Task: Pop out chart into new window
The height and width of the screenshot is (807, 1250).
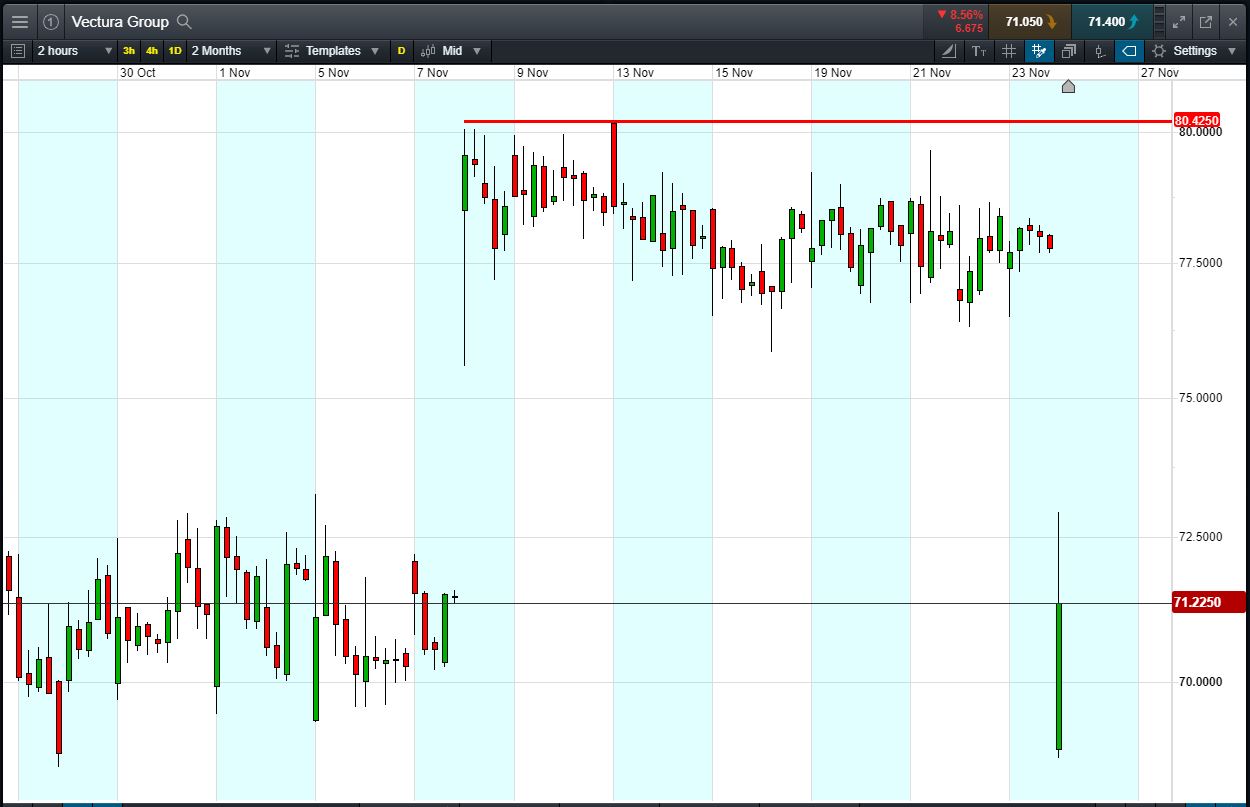Action: (1206, 21)
